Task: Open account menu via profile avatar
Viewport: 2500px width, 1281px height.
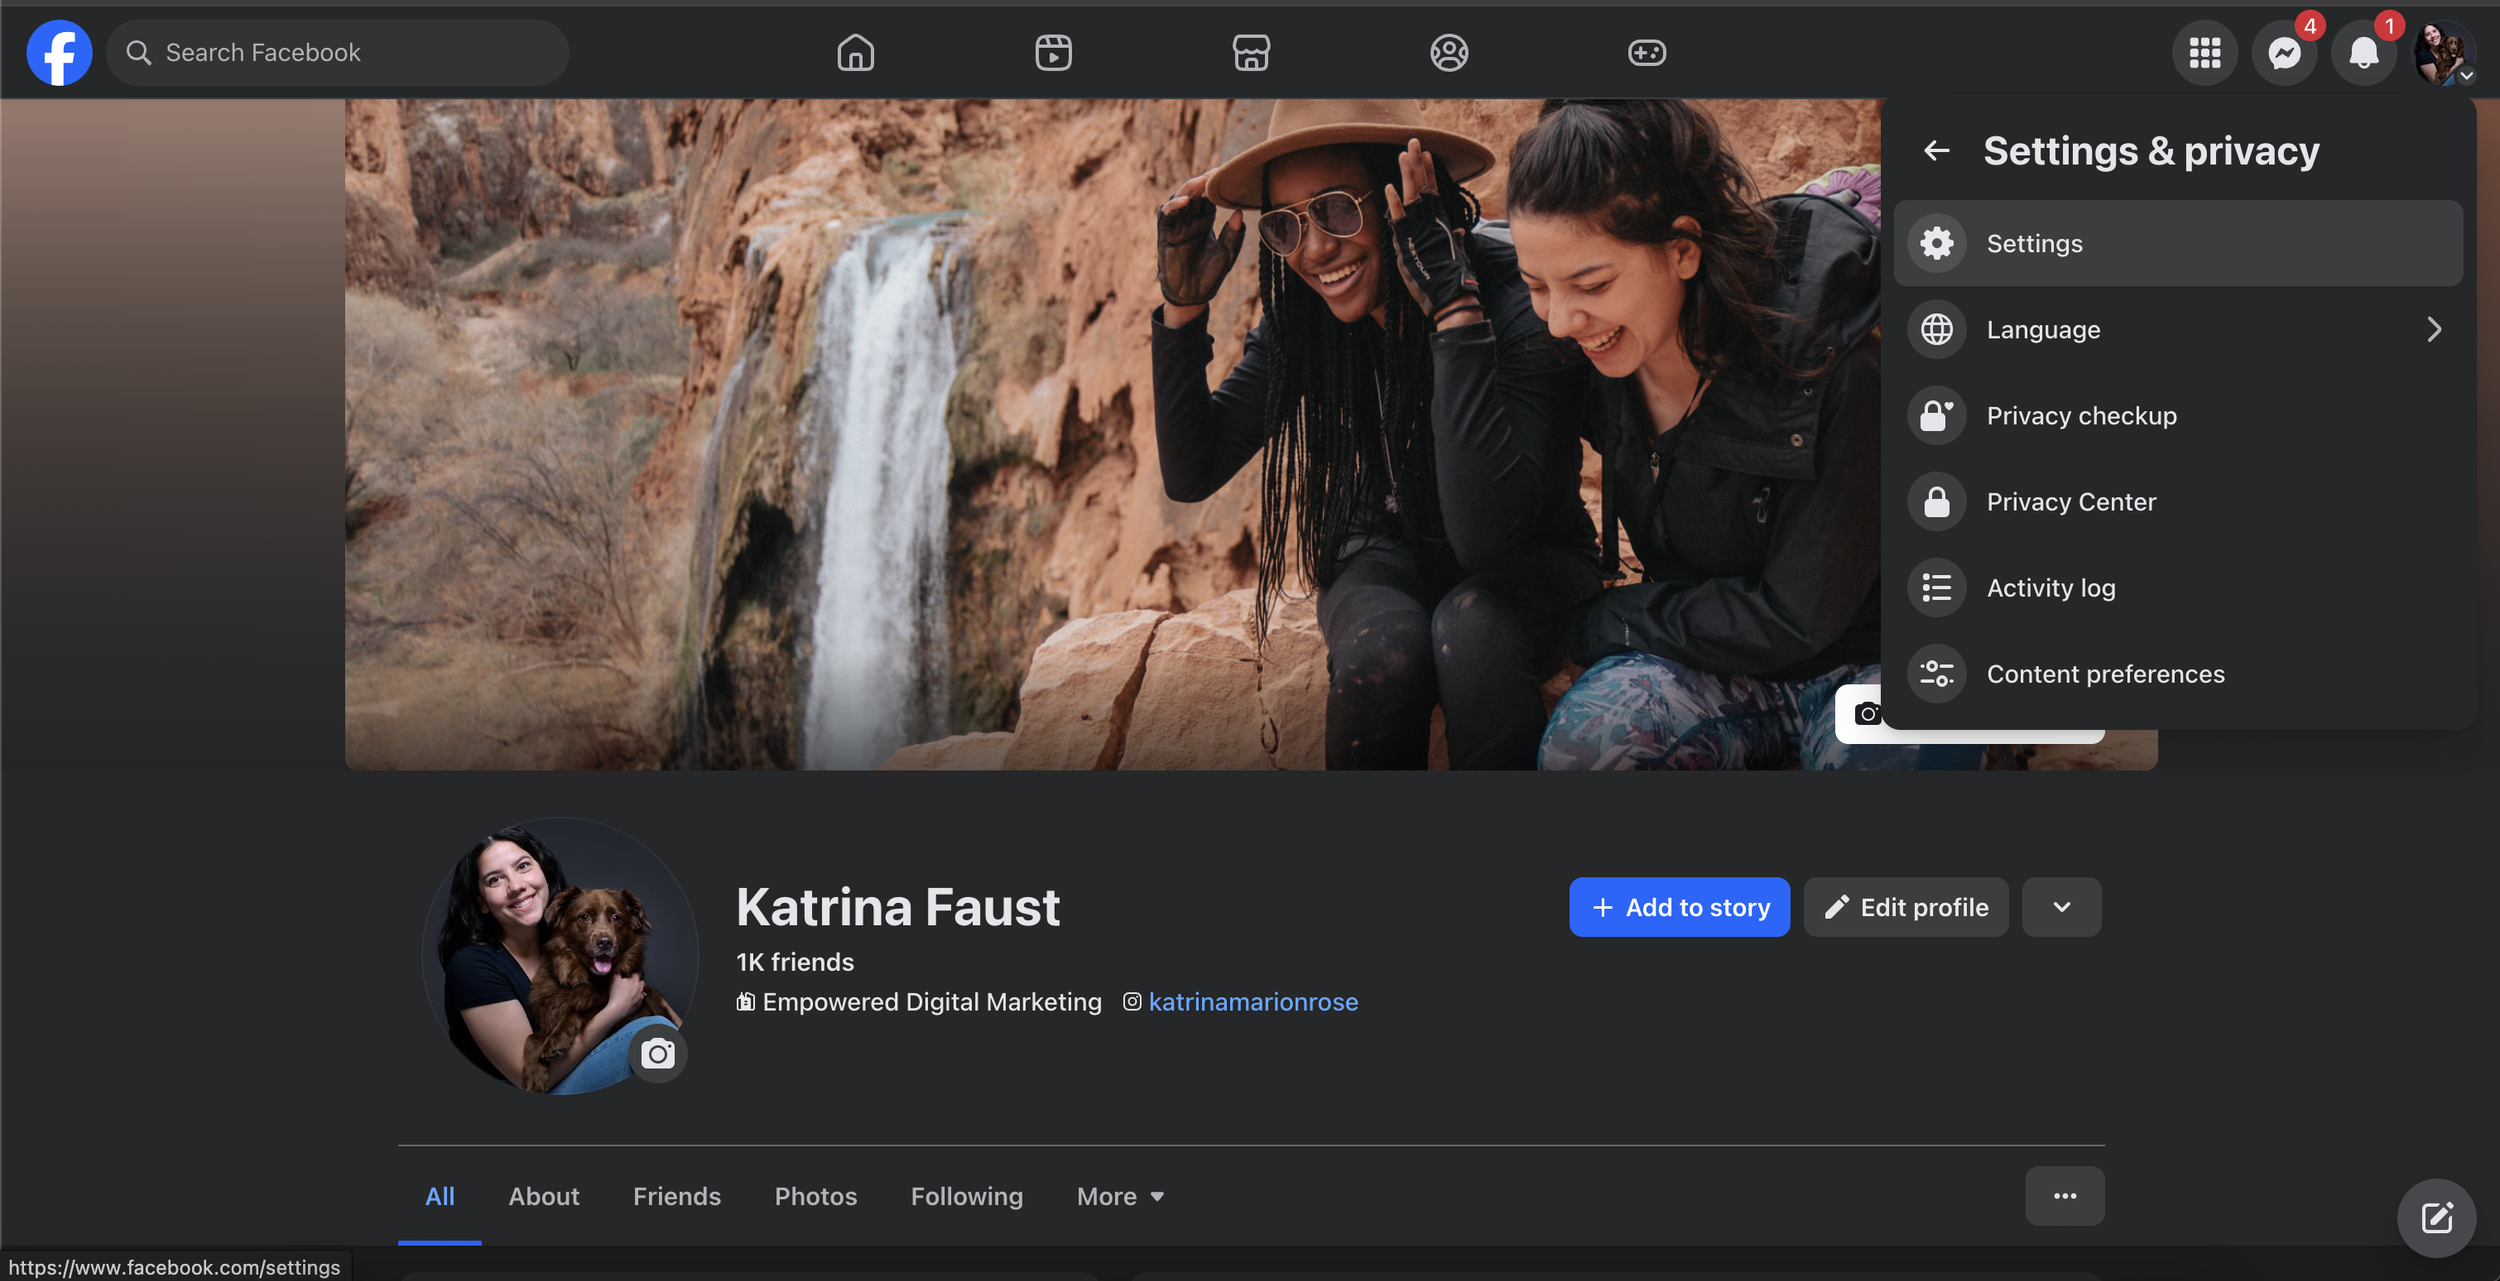Action: point(2443,52)
